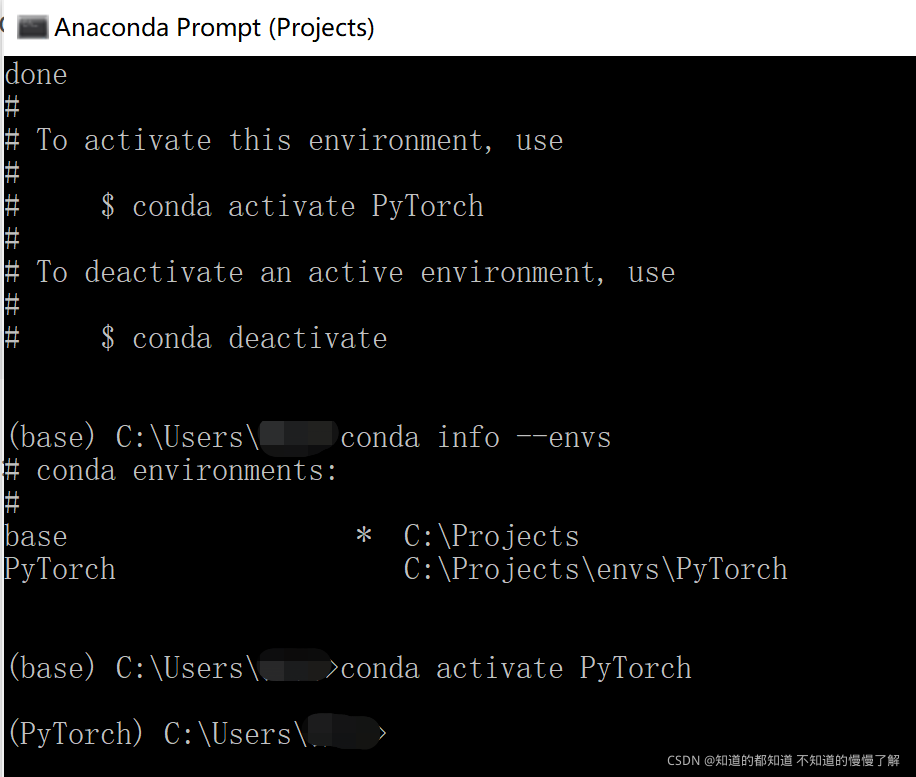Viewport: 916px width, 777px height.
Task: Select the conda info --envs command text
Action: (x=475, y=437)
